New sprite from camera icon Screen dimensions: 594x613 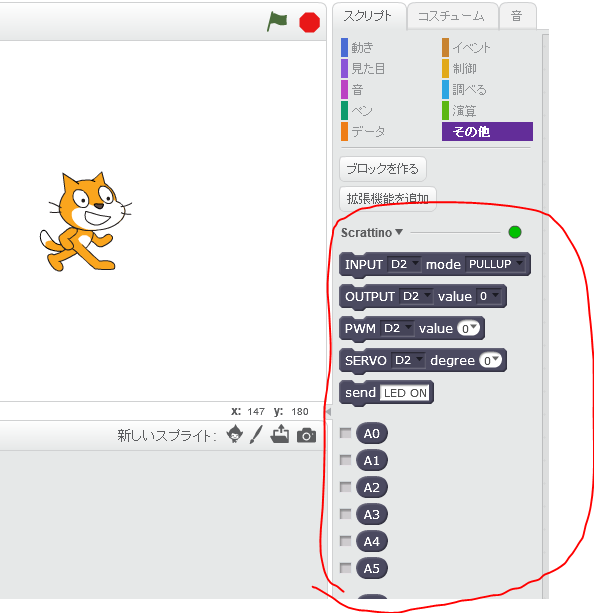coord(307,436)
